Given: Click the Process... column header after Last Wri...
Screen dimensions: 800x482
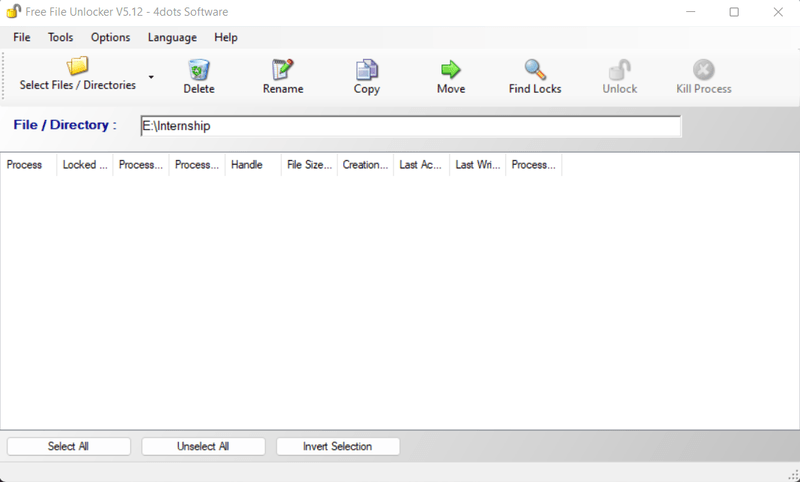Looking at the screenshot, I should click(534, 165).
